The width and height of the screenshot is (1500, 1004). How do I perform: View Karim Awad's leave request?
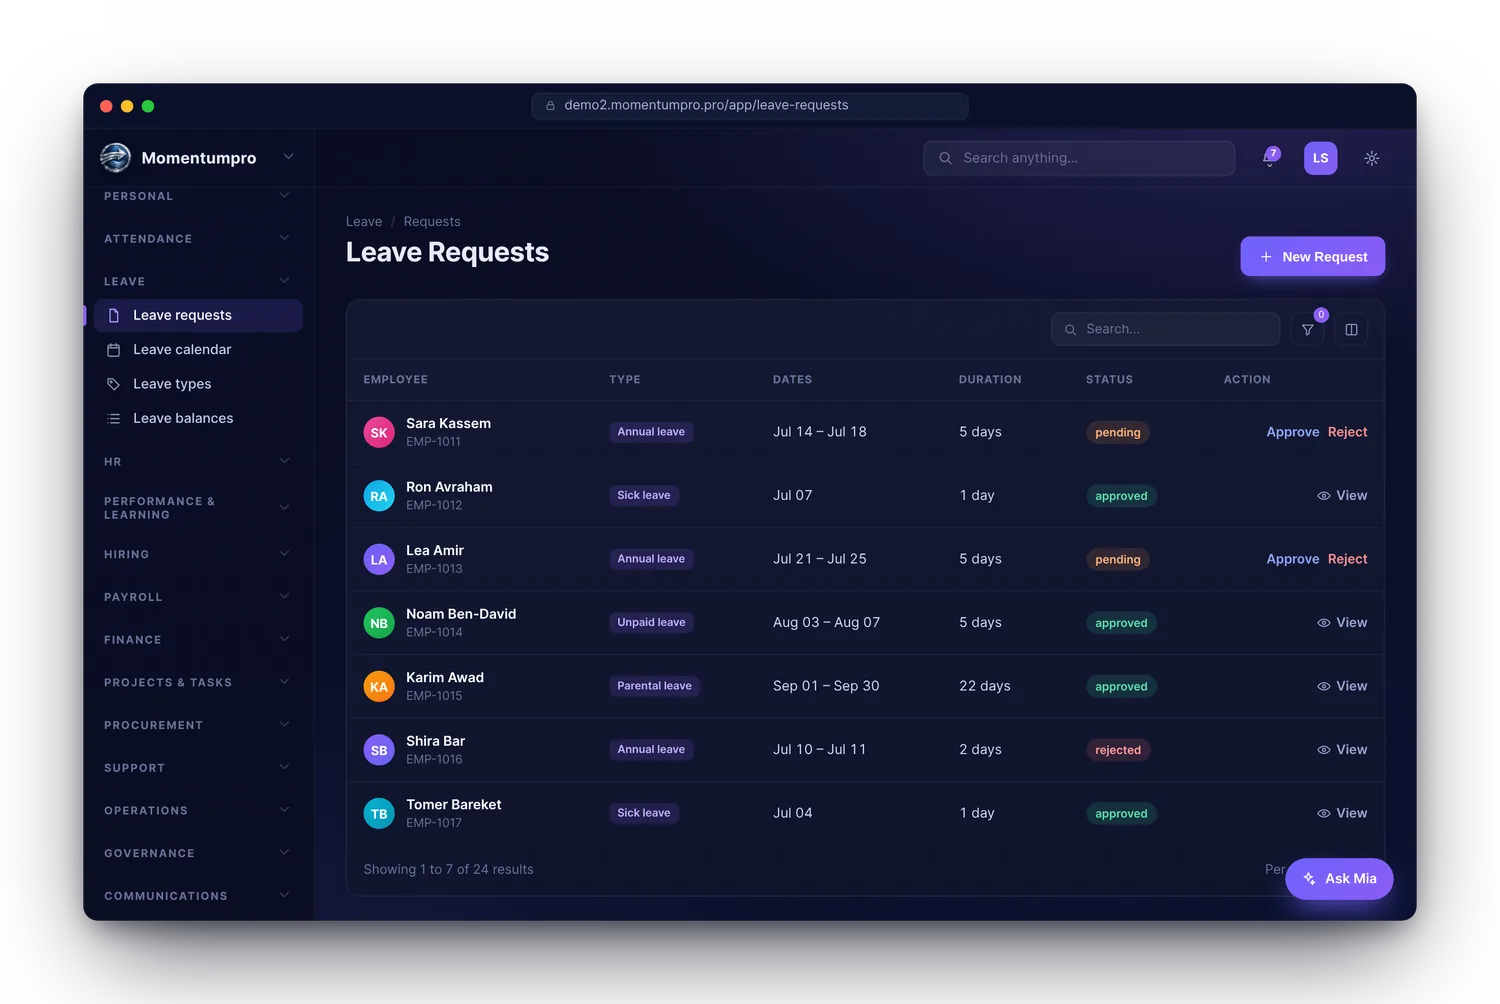[x=1342, y=686]
